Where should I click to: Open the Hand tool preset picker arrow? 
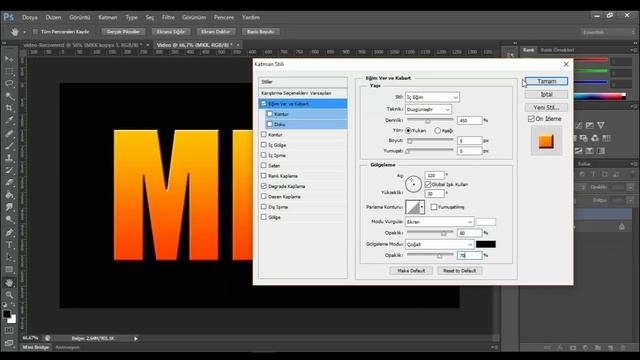(24, 32)
